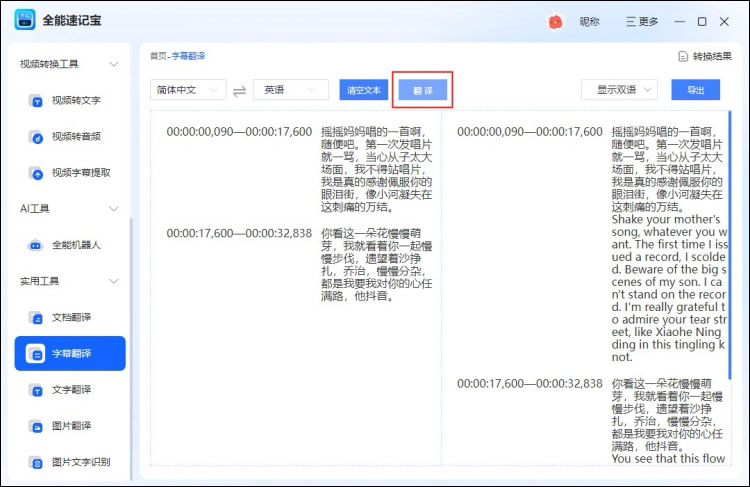Open 转换结果 conversion results link
The image size is (750, 487).
coord(705,56)
